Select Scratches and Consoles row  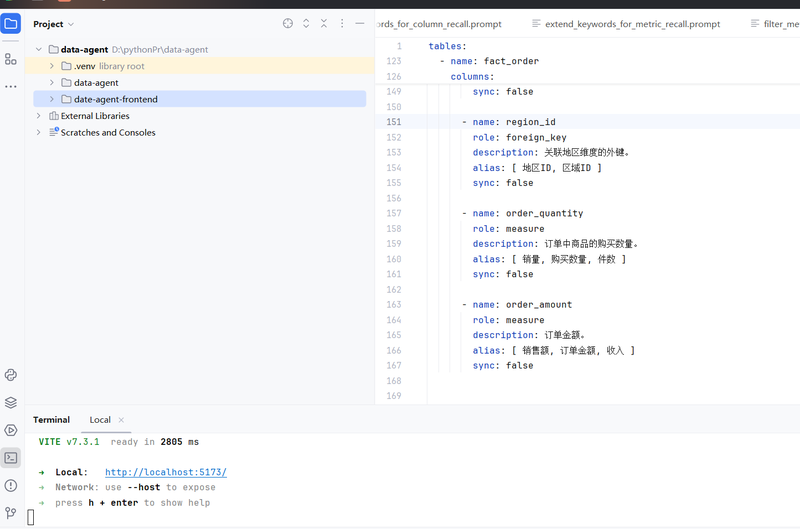coord(199,132)
